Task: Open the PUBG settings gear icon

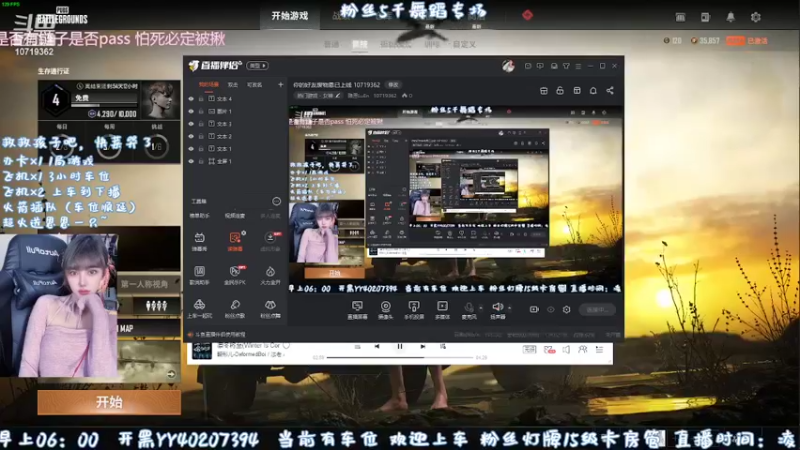Action: pos(756,17)
